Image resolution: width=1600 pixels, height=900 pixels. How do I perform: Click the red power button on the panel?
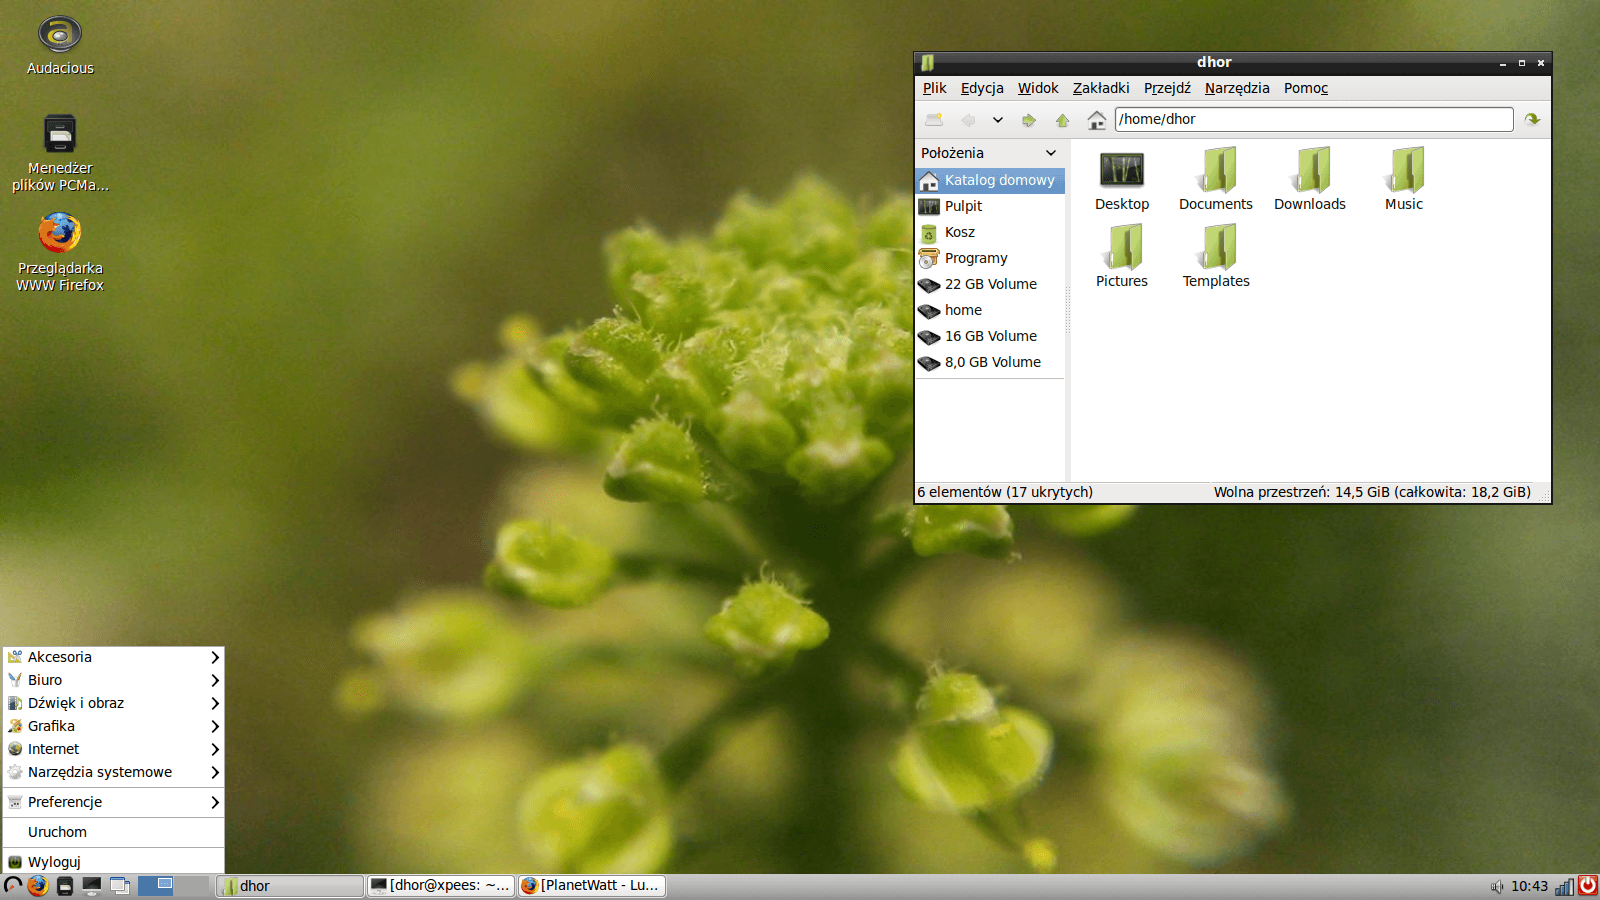click(1587, 886)
